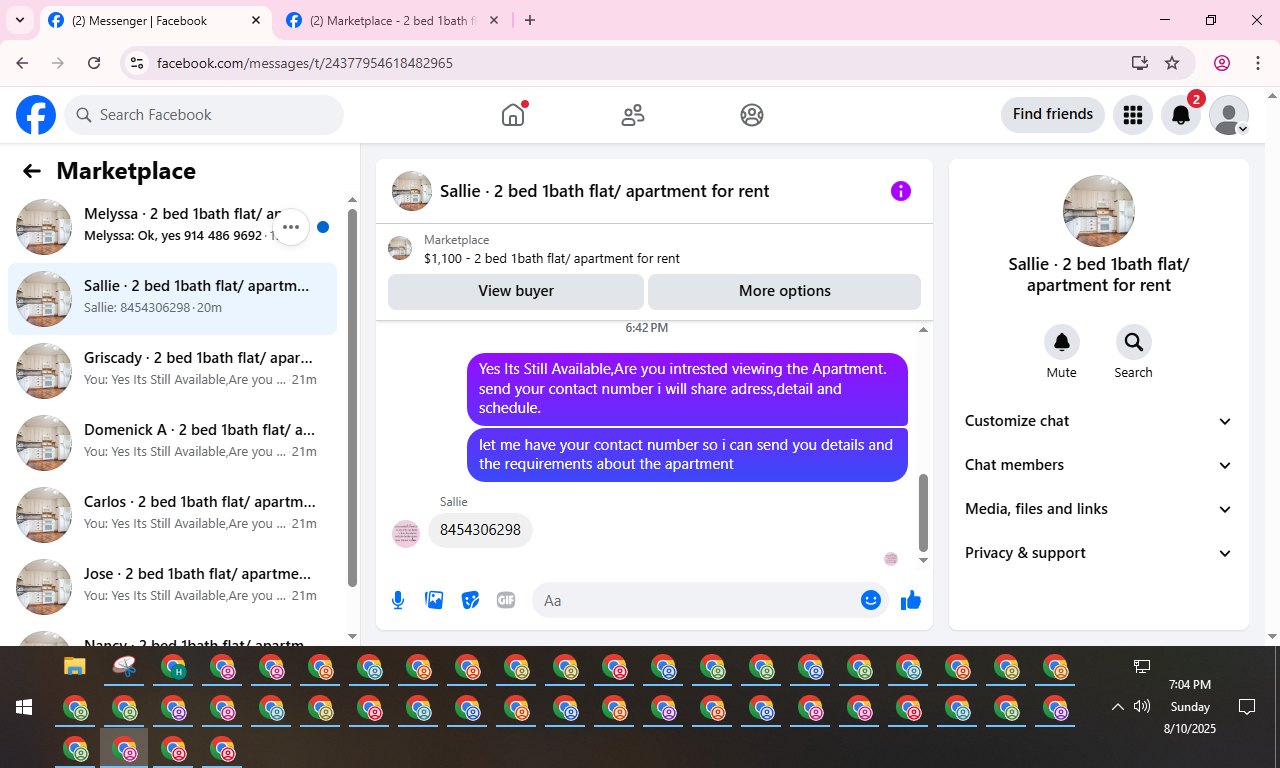Click the View buyer button
The image size is (1280, 768).
click(516, 291)
